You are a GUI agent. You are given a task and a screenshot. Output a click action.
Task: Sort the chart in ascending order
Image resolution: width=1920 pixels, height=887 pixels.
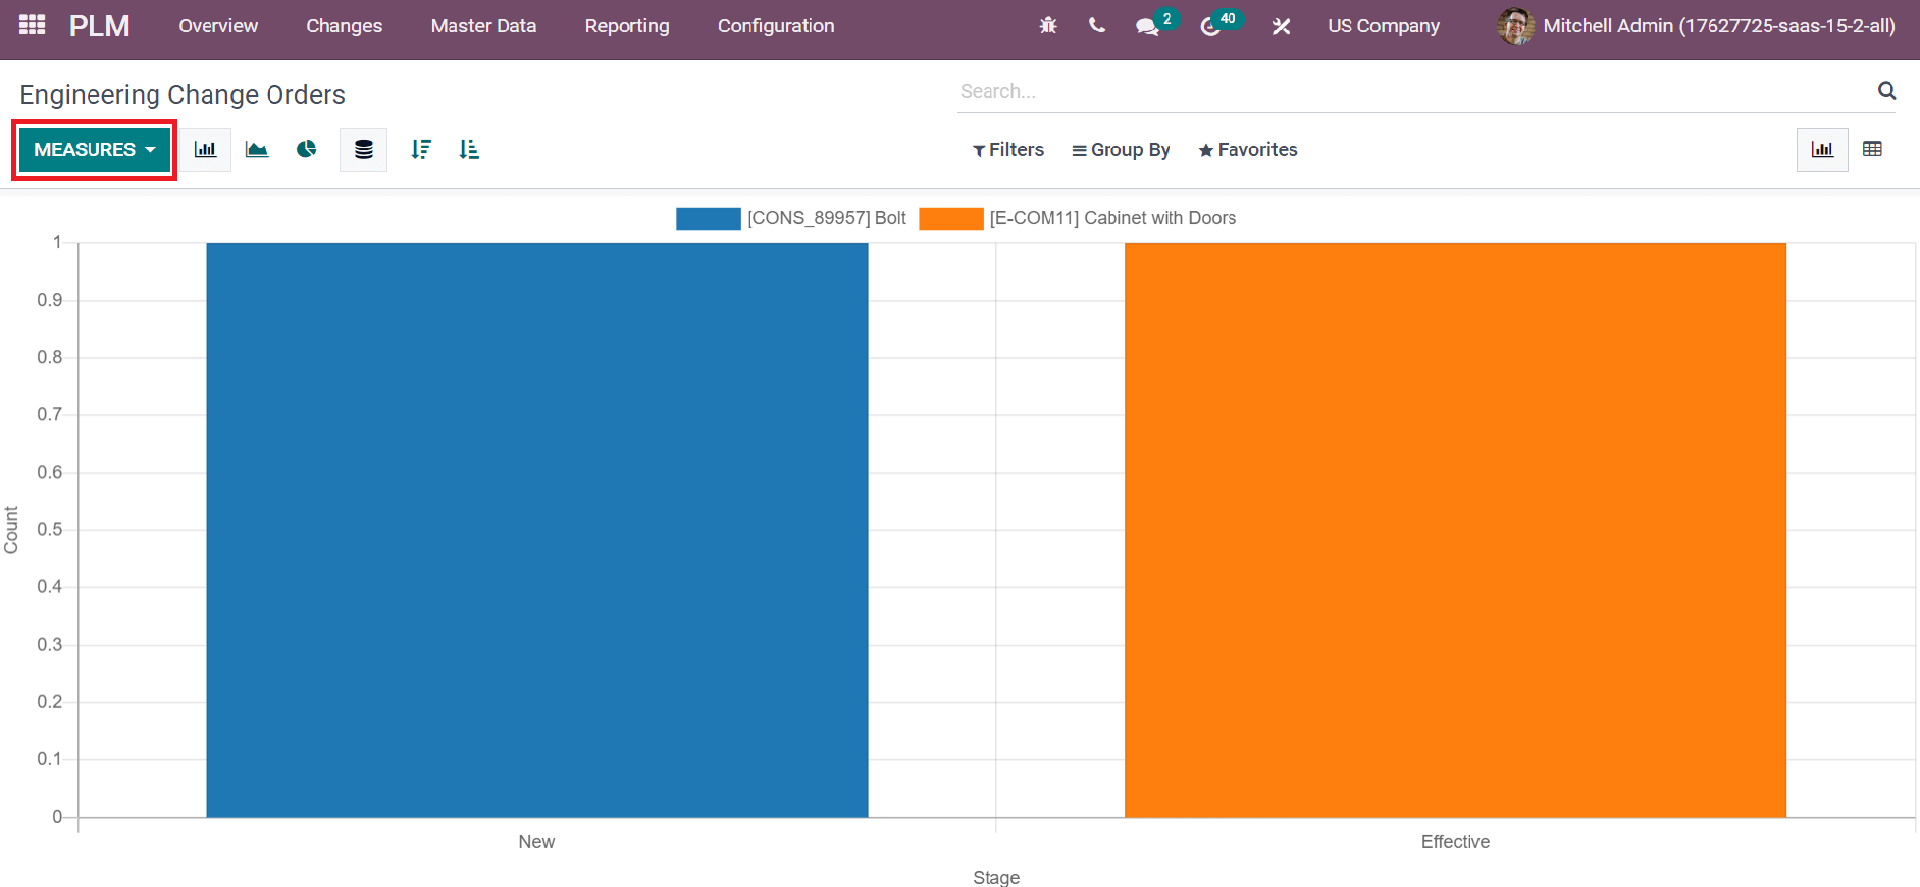(x=469, y=149)
